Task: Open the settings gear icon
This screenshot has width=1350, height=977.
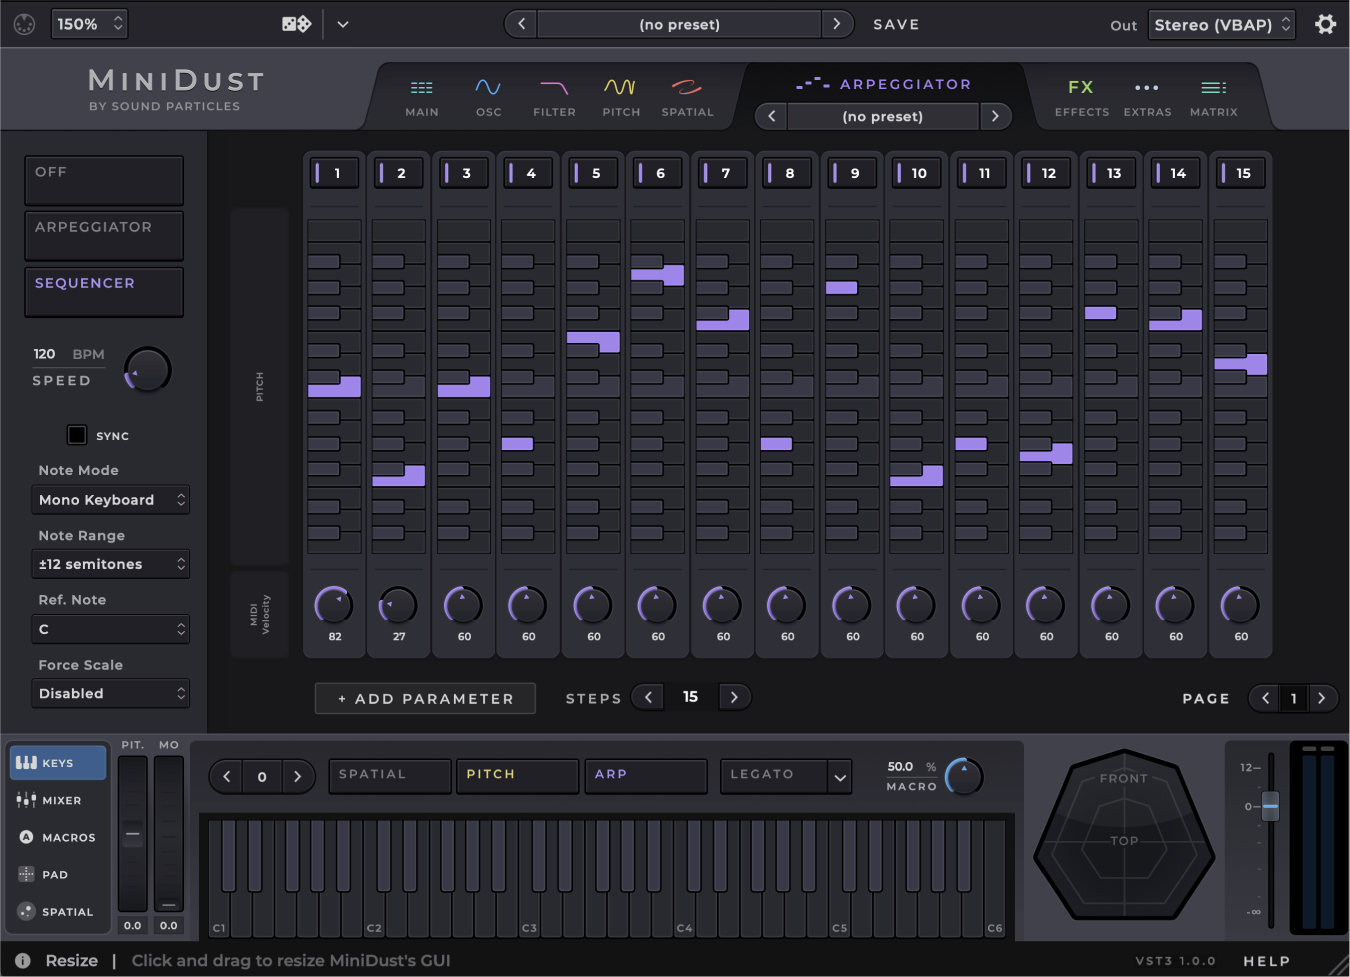Action: 1325,24
